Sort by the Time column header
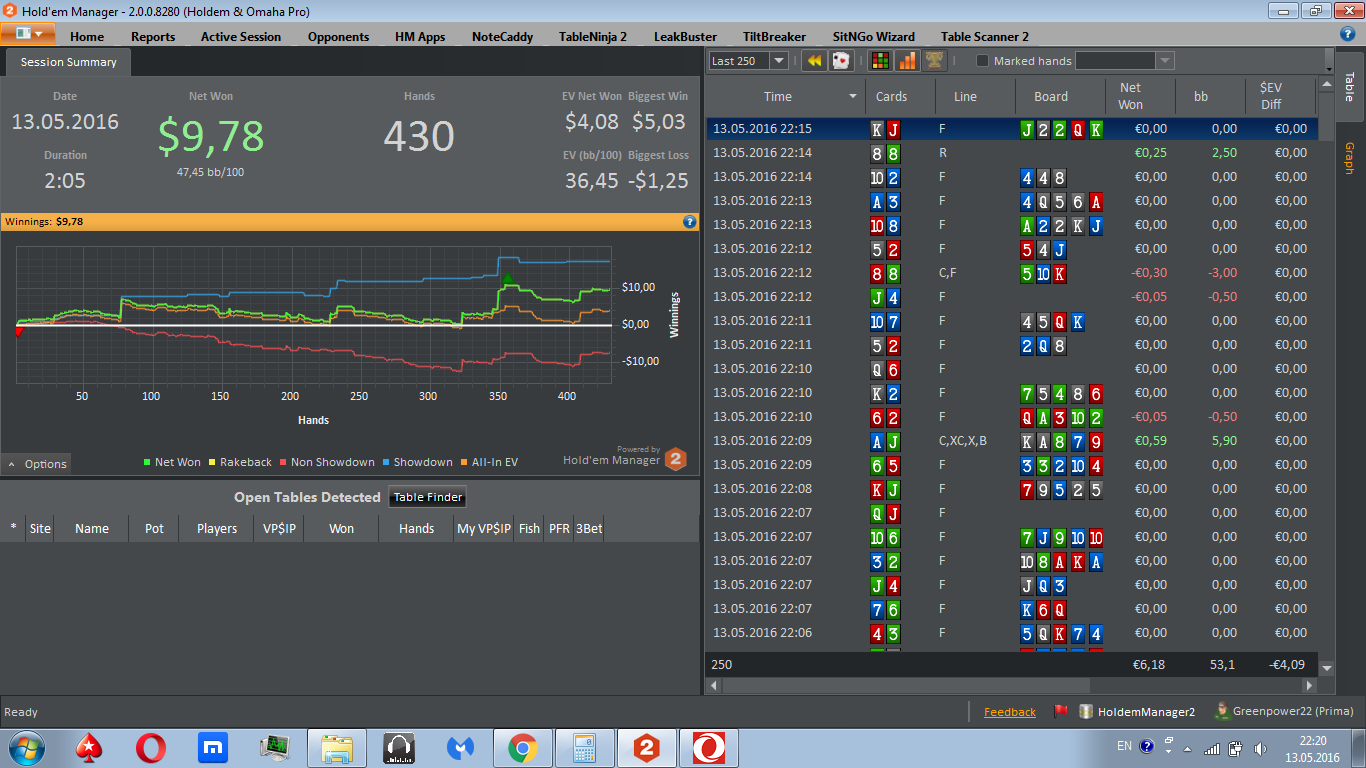Image resolution: width=1366 pixels, height=768 pixels. tap(785, 97)
